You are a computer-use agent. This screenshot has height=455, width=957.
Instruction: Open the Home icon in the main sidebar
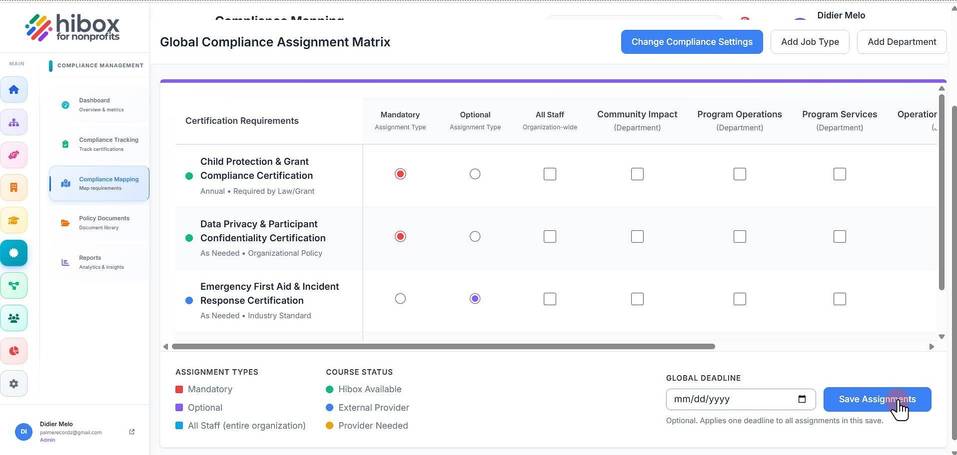[x=13, y=90]
